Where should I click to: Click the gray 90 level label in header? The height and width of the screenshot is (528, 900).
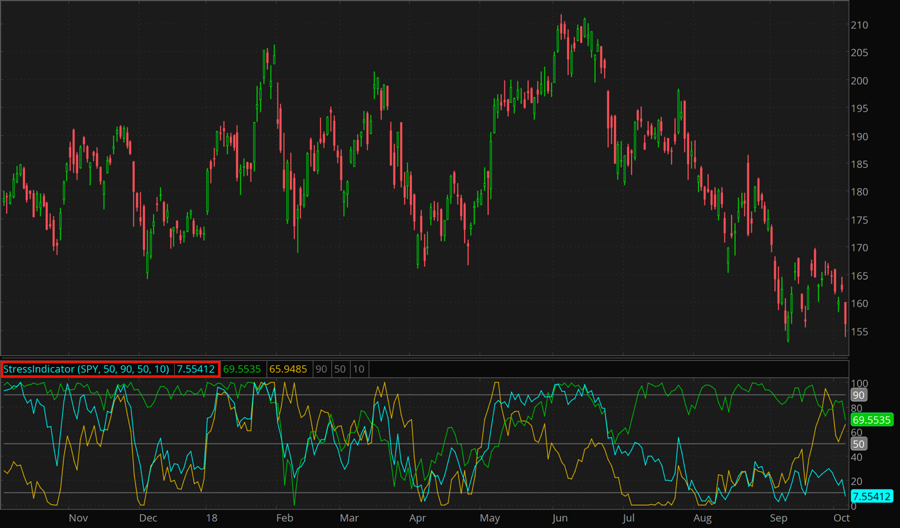(321, 369)
